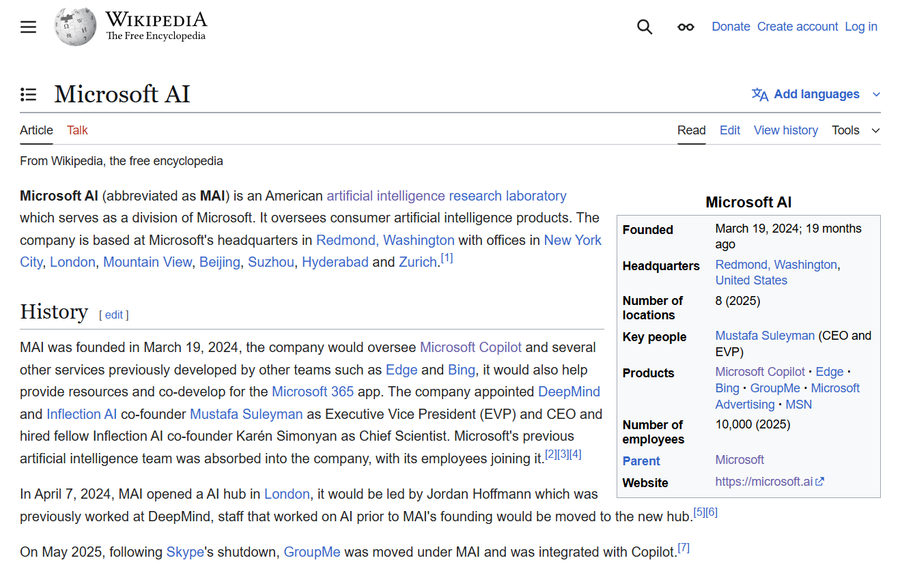Click the Create account link
Viewport: 900px width, 569px height.
[797, 26]
